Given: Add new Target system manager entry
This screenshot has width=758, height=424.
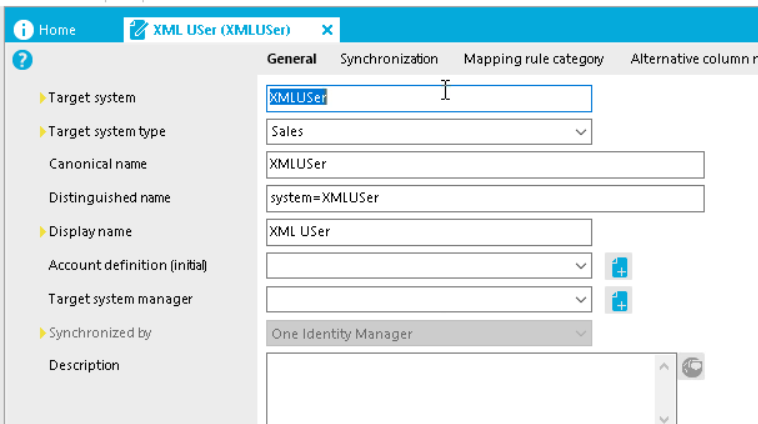Looking at the screenshot, I should [x=619, y=300].
